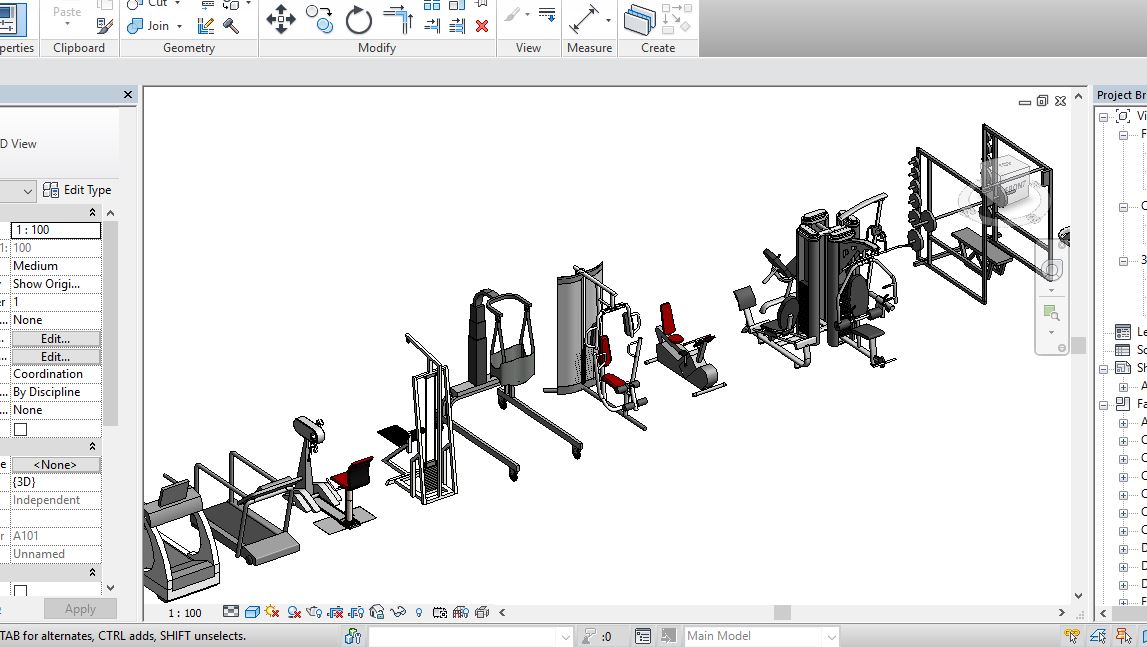This screenshot has height=647, width=1147.
Task: Click the Edit Type button
Action: [78, 190]
